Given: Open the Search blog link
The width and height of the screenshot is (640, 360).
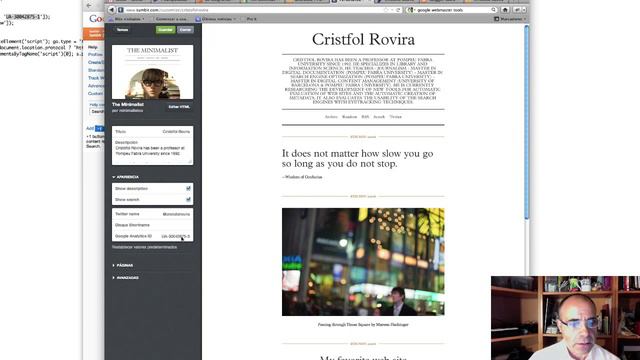Looking at the screenshot, I should (379, 117).
